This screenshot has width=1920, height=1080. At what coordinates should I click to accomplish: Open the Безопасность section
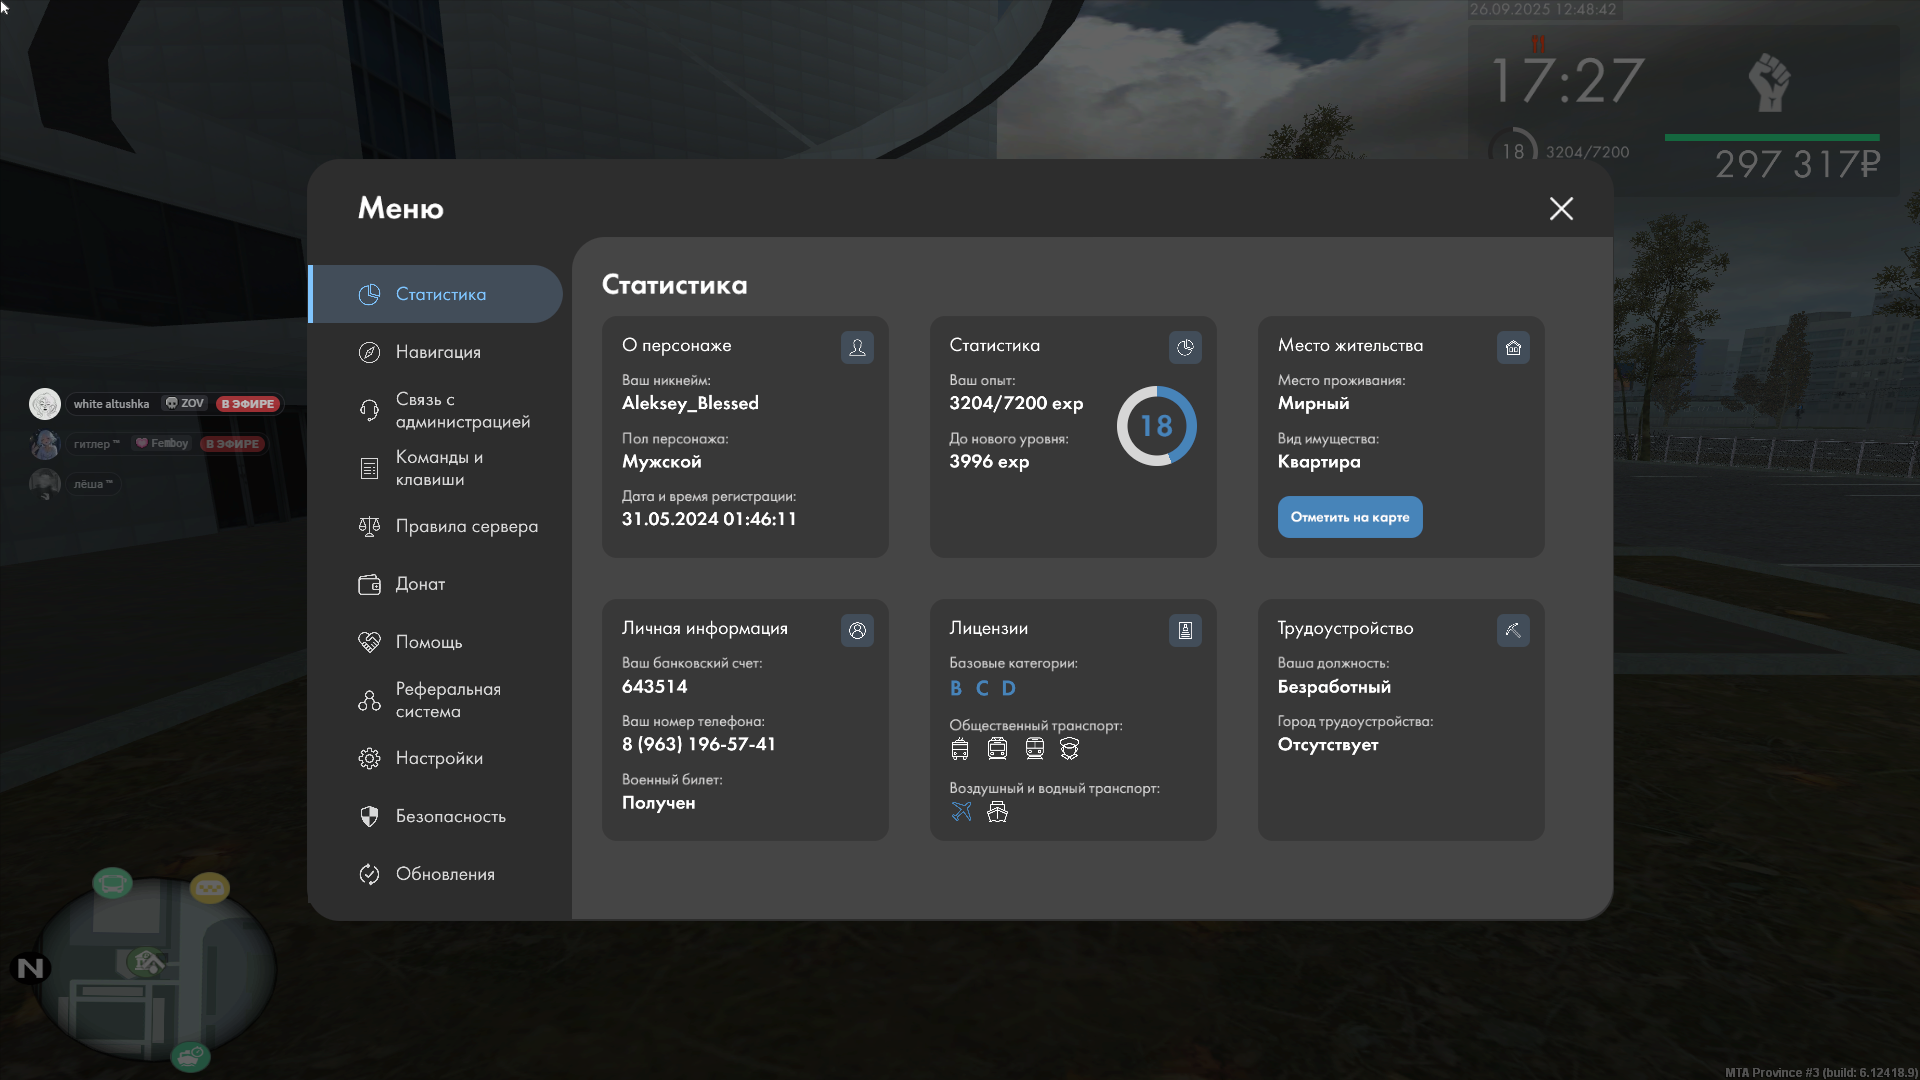coord(449,816)
